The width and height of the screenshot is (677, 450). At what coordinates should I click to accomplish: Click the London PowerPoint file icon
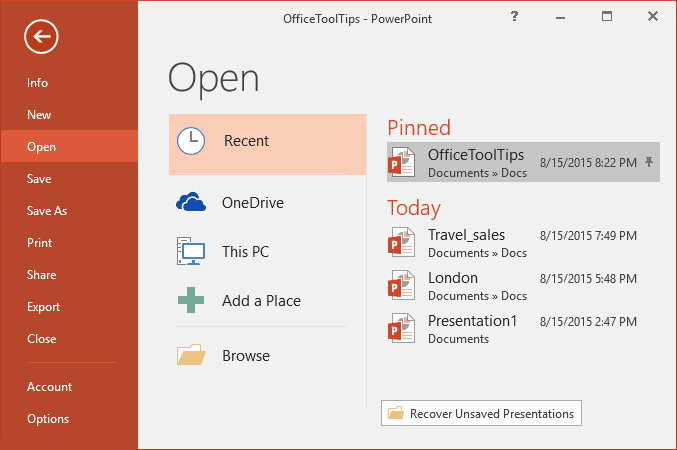click(402, 285)
